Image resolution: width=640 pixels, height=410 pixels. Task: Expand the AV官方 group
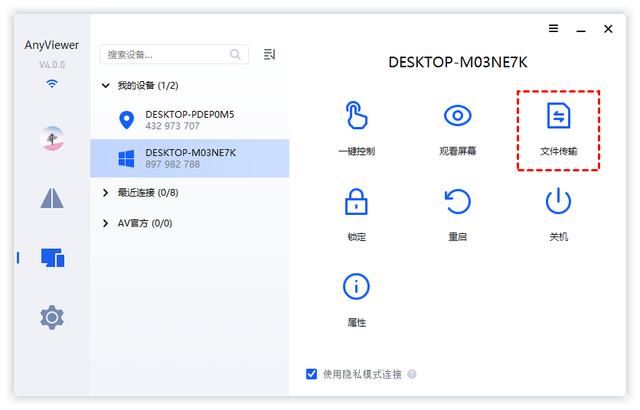[x=107, y=223]
